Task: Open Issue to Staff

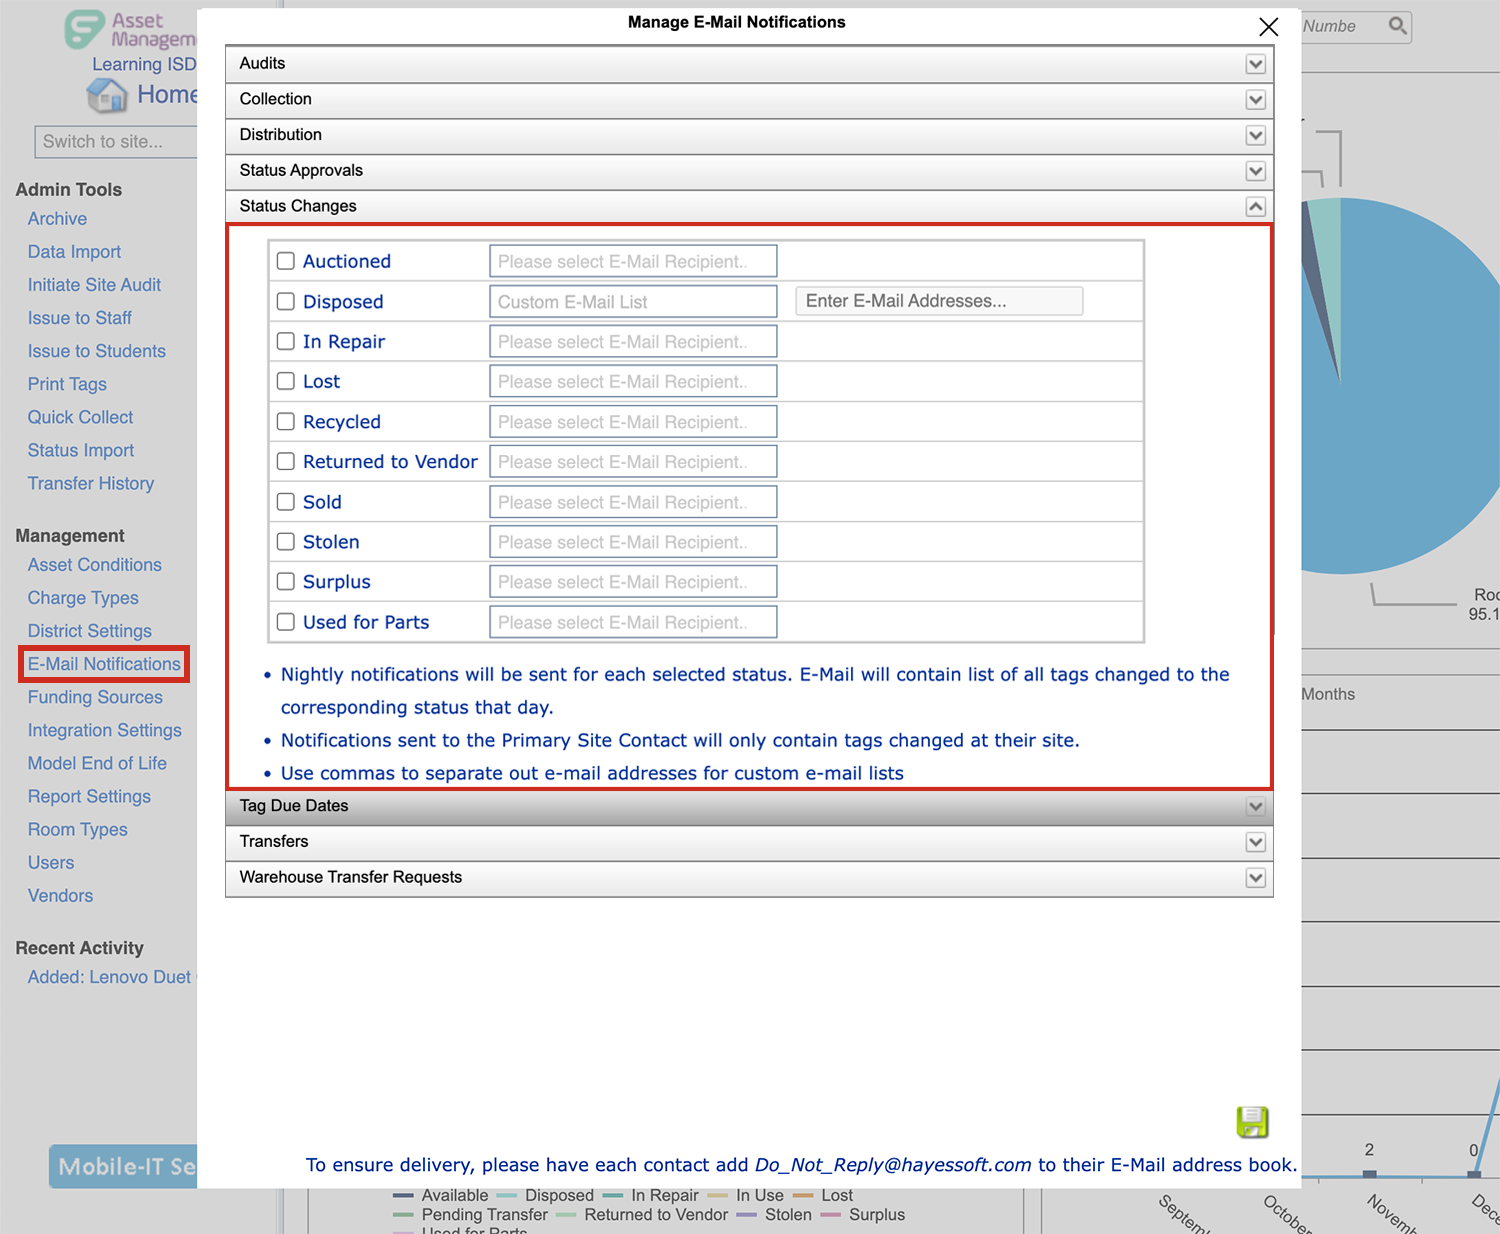Action: [x=80, y=318]
